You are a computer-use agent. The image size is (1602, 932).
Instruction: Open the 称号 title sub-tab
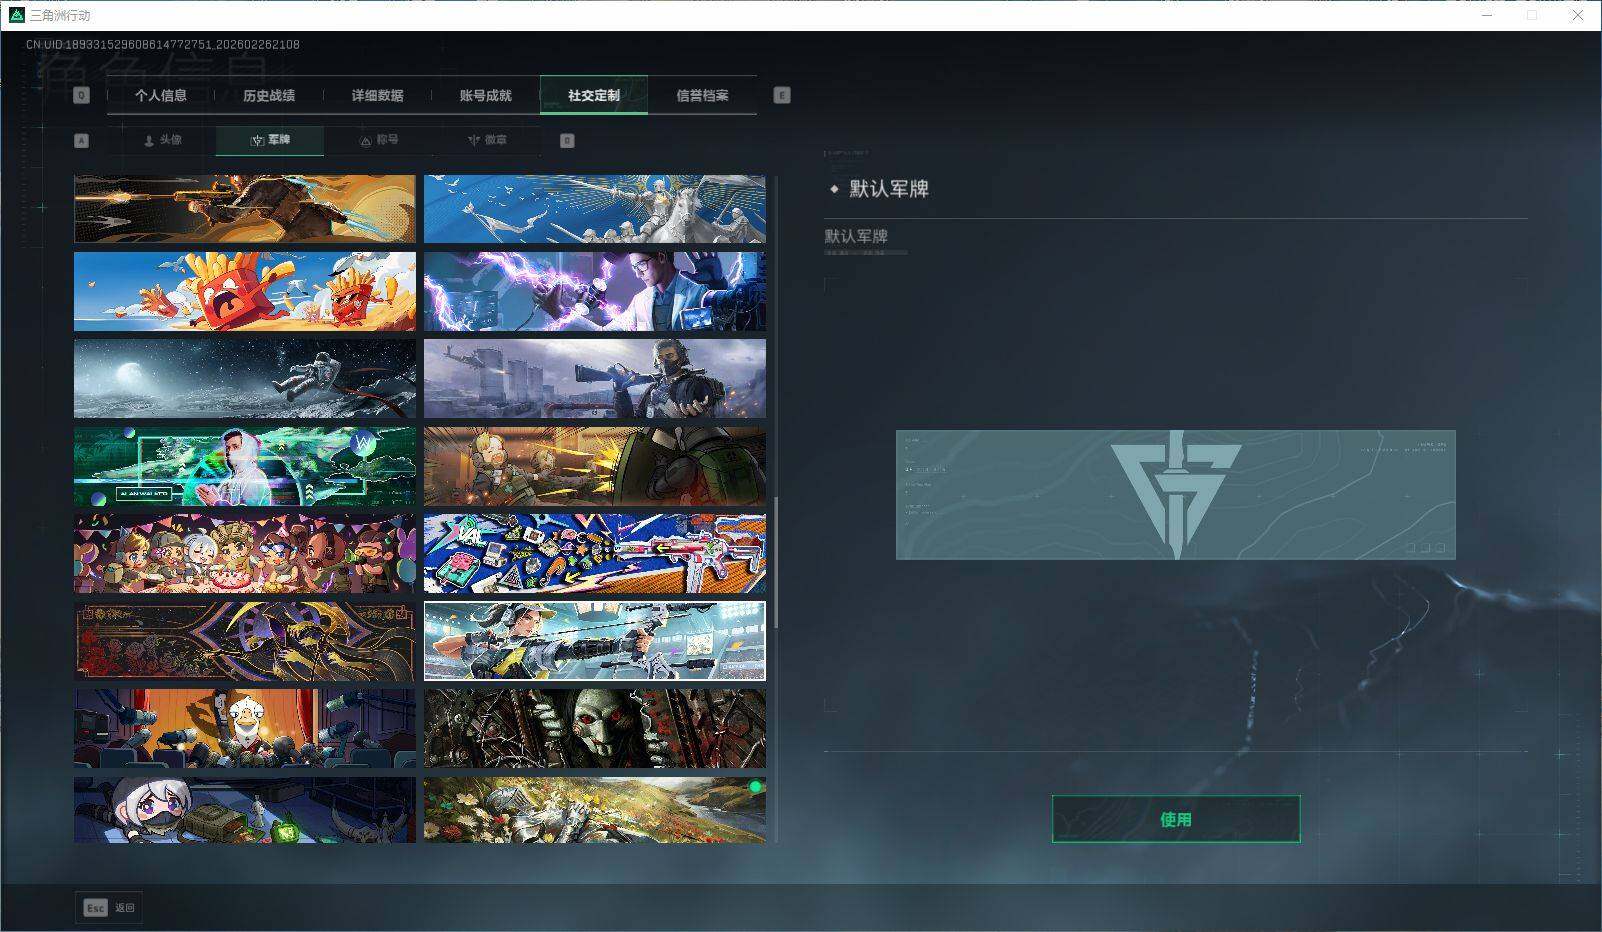point(378,140)
